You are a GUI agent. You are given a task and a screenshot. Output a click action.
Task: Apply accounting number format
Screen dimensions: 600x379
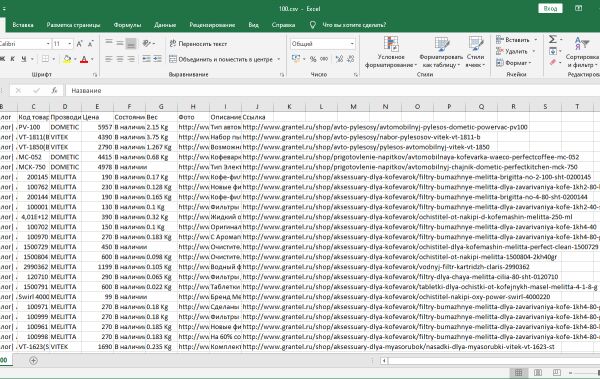[x=296, y=59]
